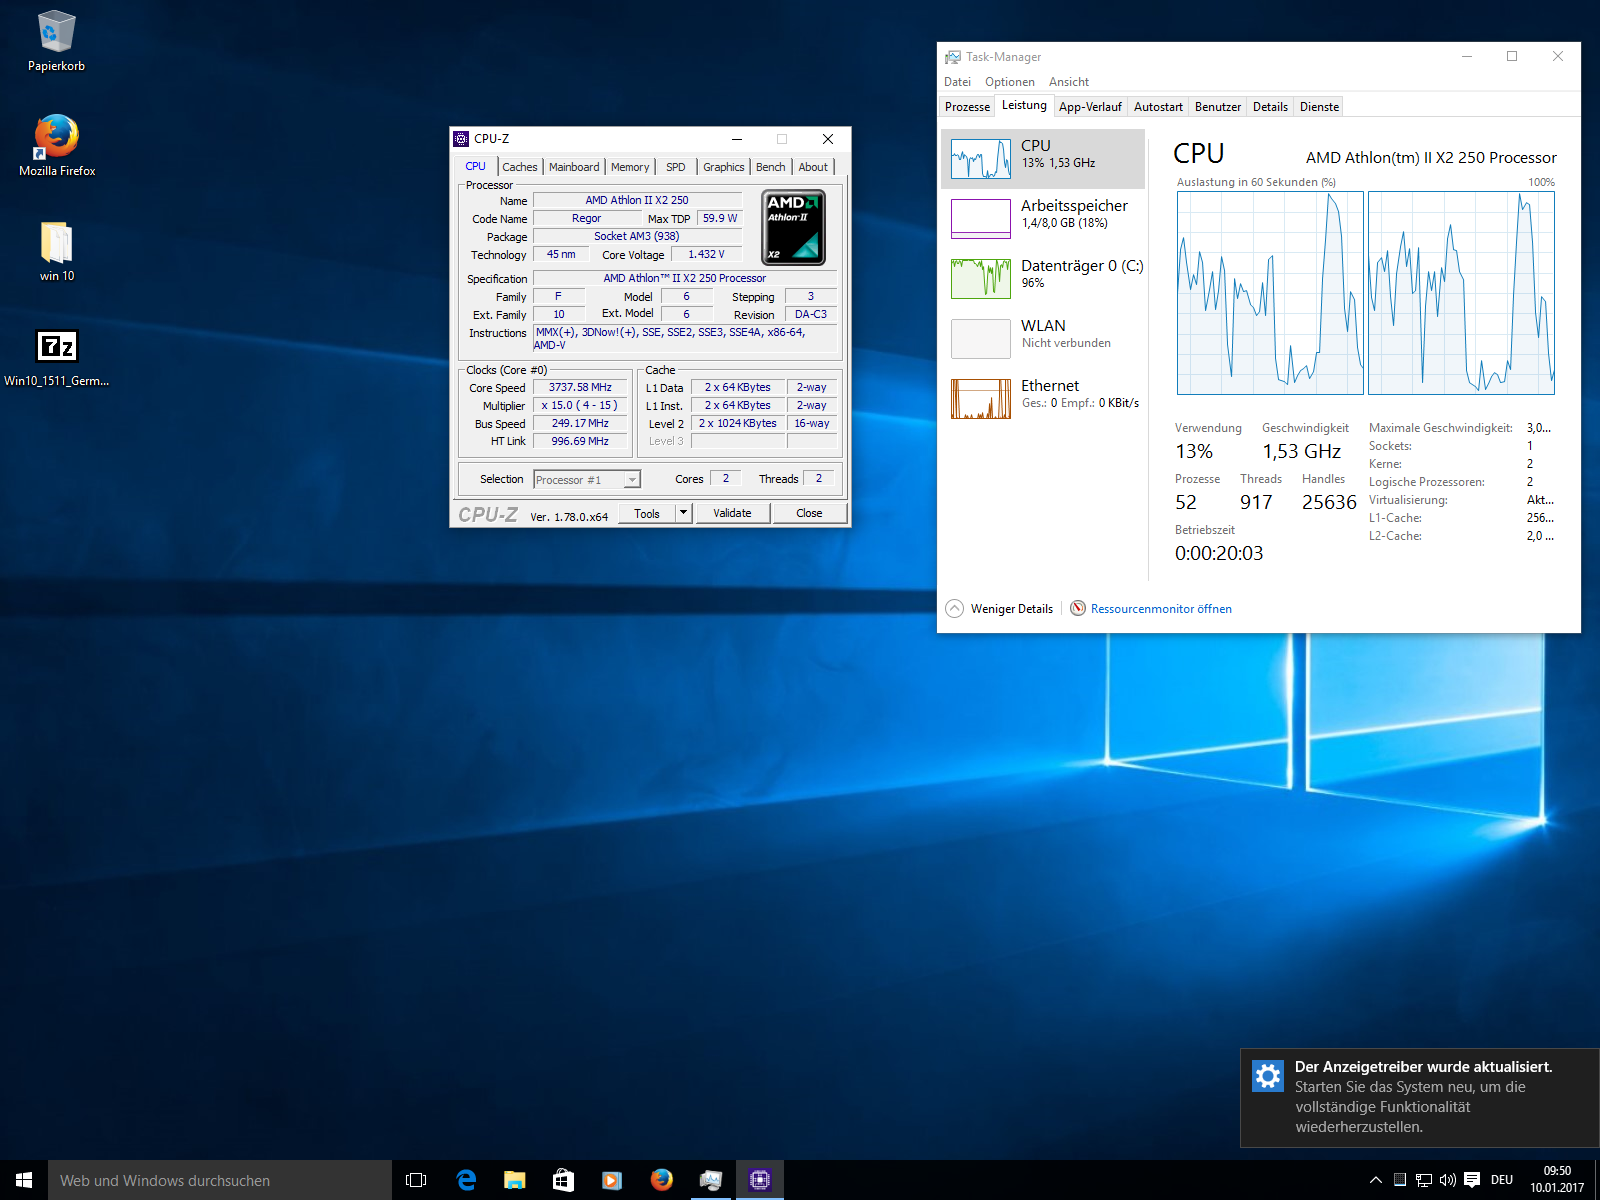Click the CPU-Z title bar app icon
The height and width of the screenshot is (1200, 1600).
point(461,139)
